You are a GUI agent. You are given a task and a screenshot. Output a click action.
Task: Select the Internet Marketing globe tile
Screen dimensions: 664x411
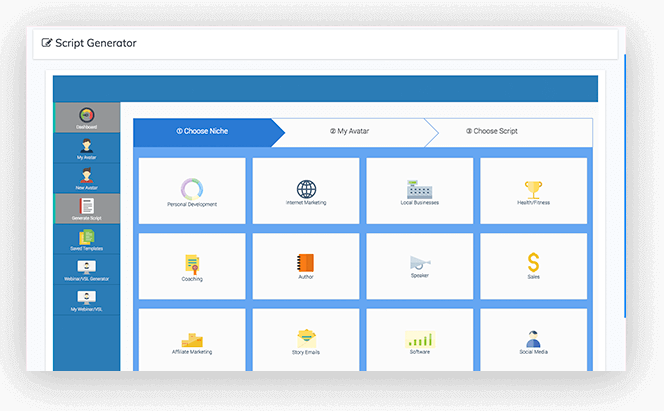point(306,191)
